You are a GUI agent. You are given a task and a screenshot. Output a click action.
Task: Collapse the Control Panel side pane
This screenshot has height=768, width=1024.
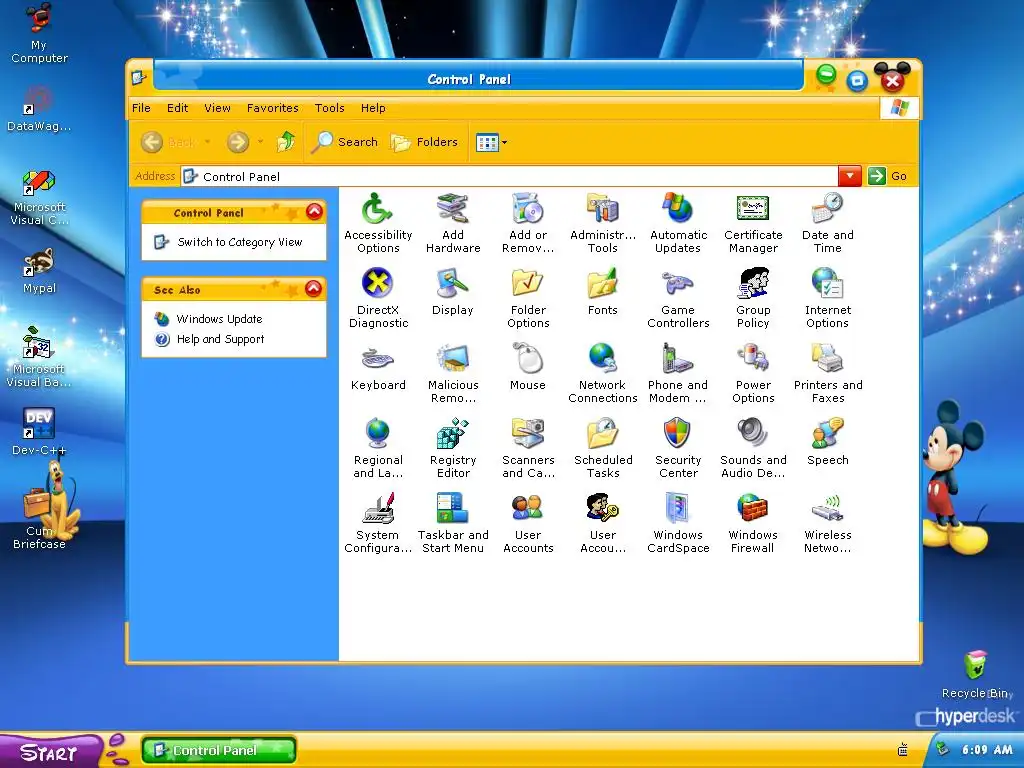314,212
